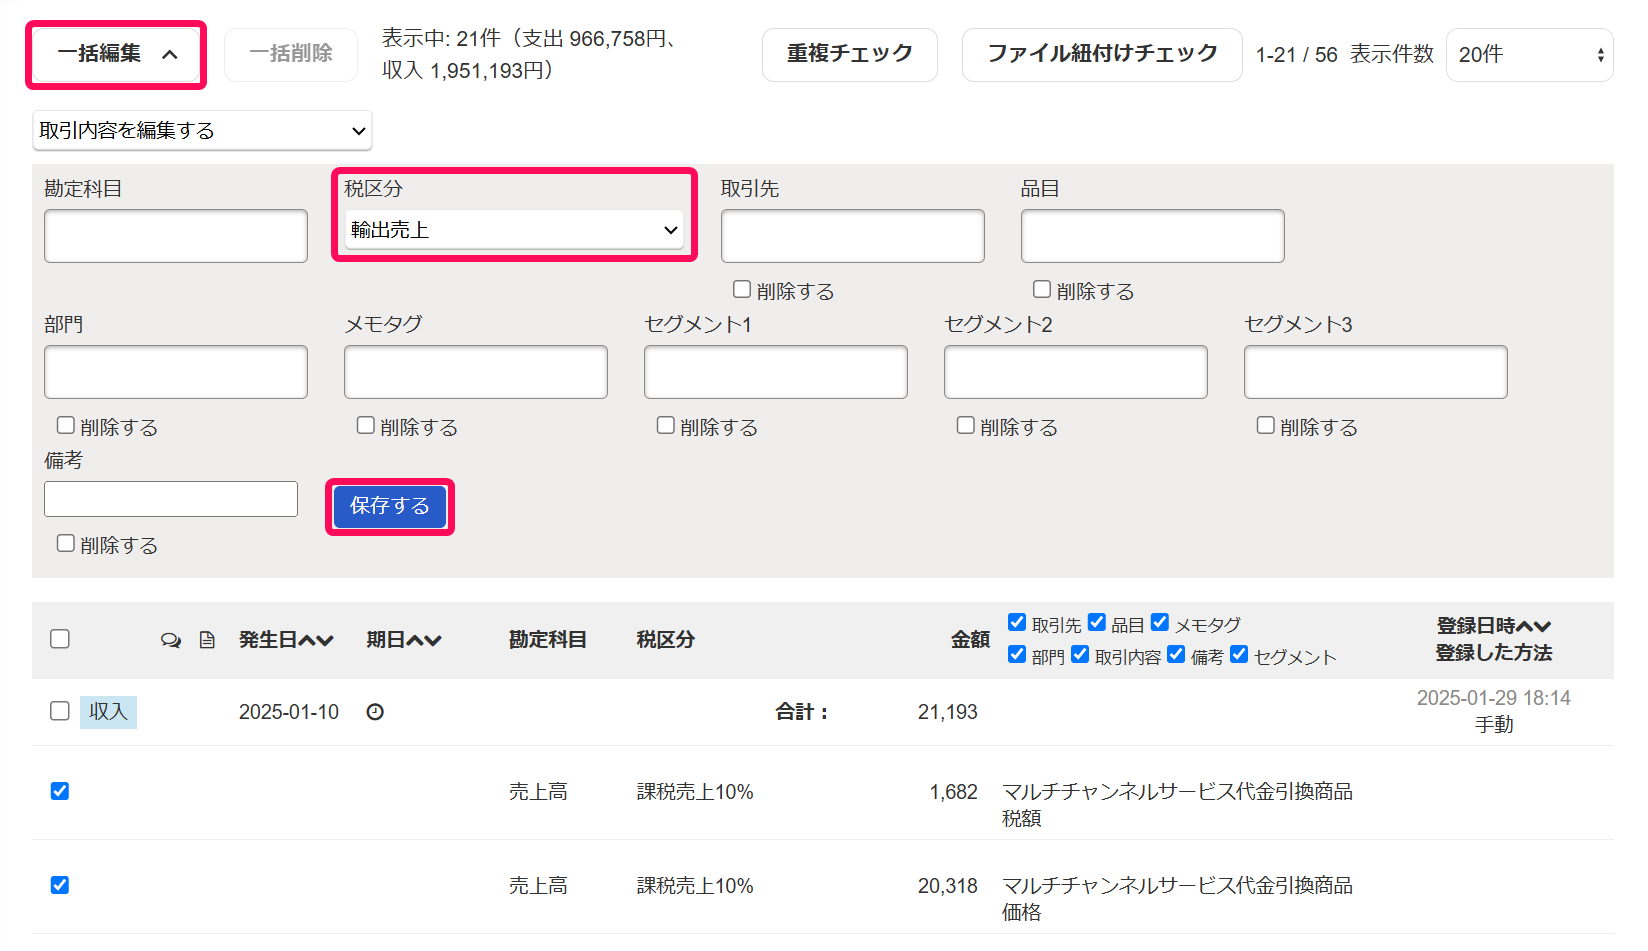Screen dimensions: 1648x951
Task: Open the 表示件数 20件 dropdown
Action: tap(1529, 55)
